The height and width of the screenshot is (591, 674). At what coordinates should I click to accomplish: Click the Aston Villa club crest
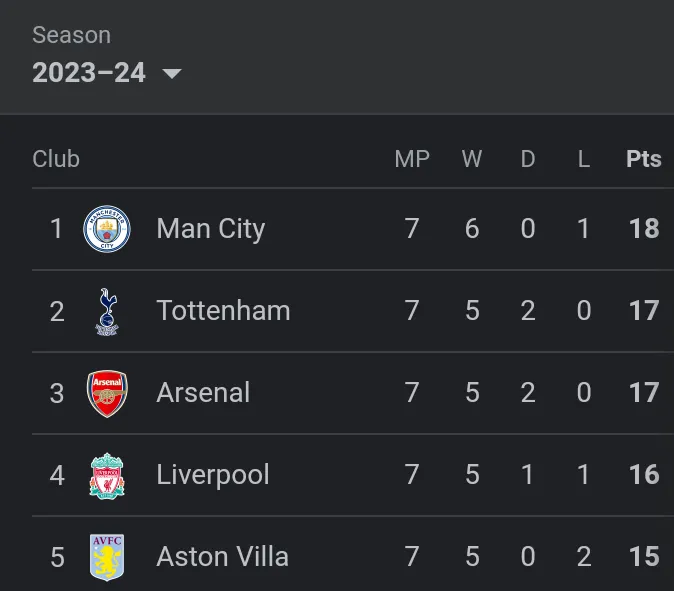[x=107, y=557]
